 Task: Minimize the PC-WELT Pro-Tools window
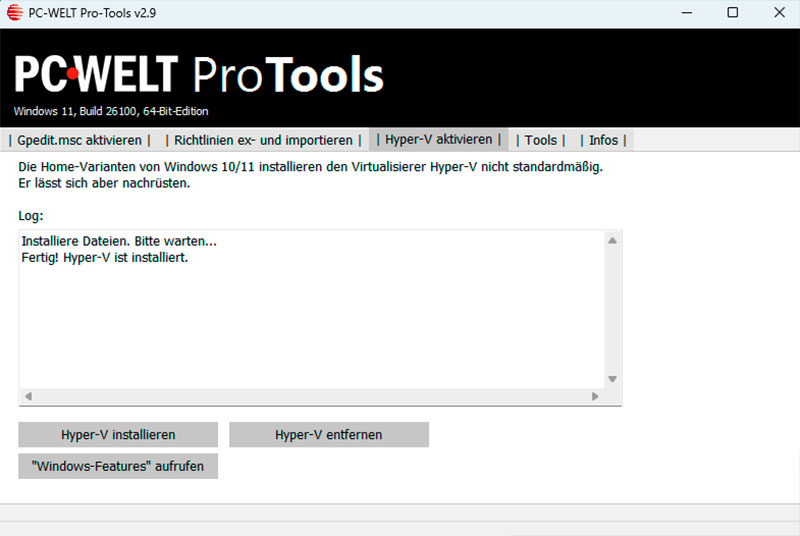(x=687, y=13)
